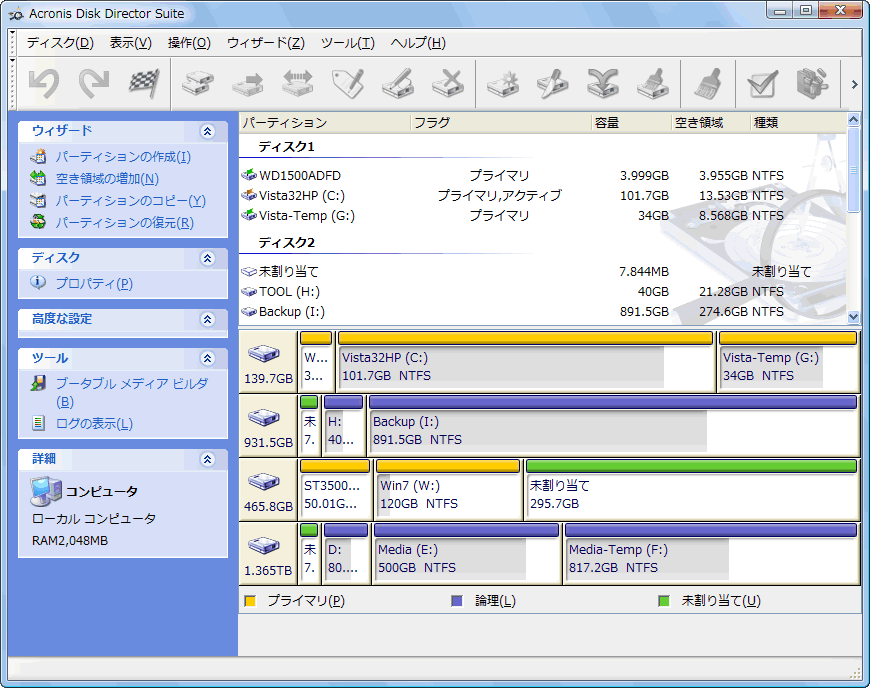
Task: Click the defragment toolbar icon
Action: (x=812, y=84)
